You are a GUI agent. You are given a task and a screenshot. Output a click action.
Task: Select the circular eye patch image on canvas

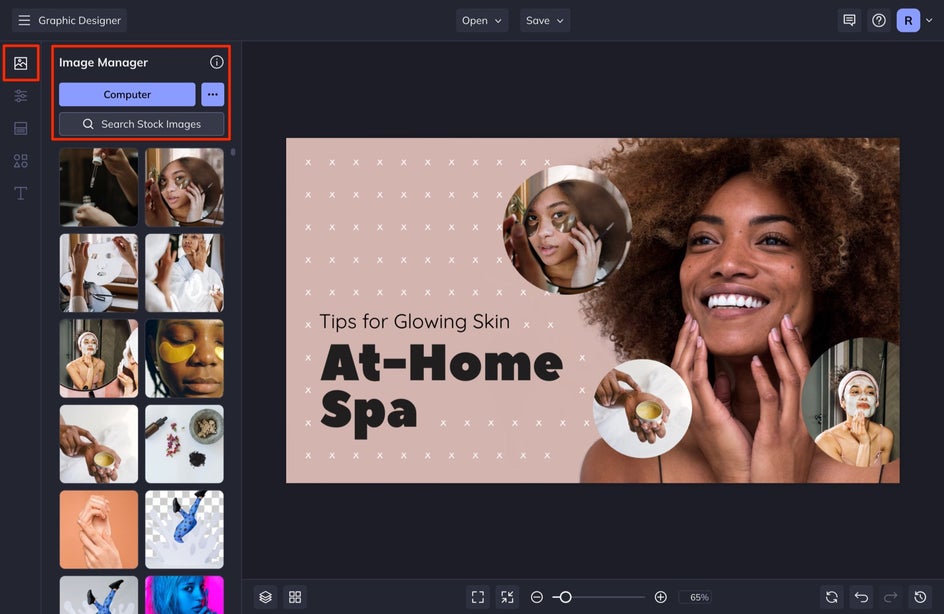point(567,229)
